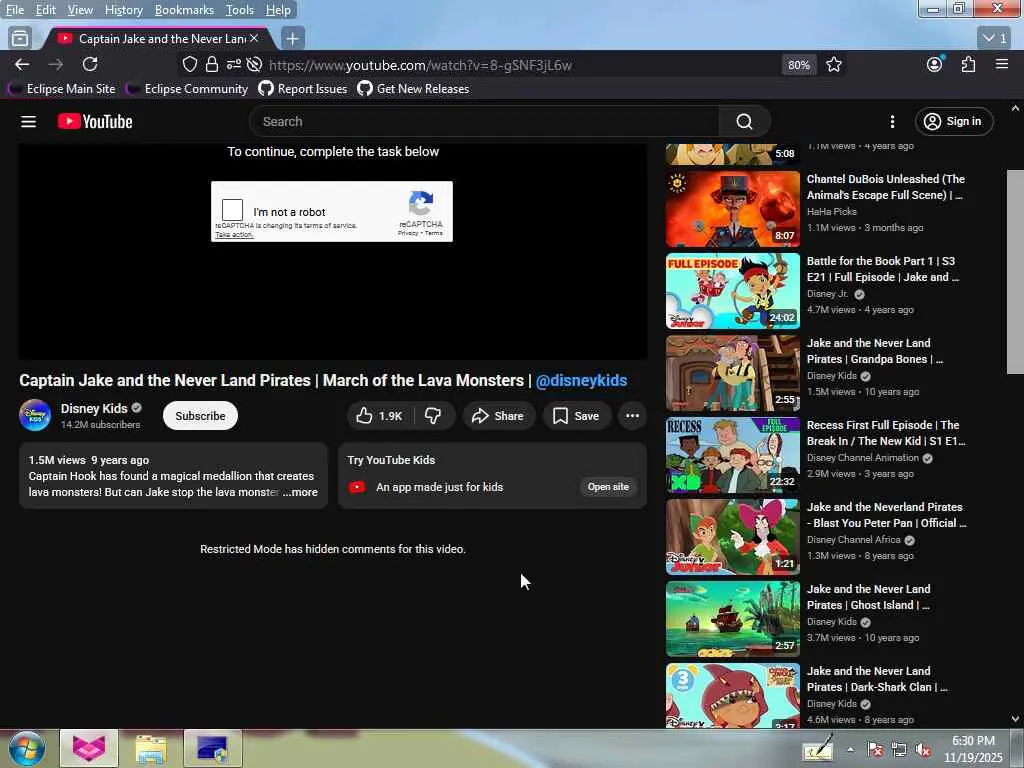Click the padlock site security icon

click(x=212, y=64)
